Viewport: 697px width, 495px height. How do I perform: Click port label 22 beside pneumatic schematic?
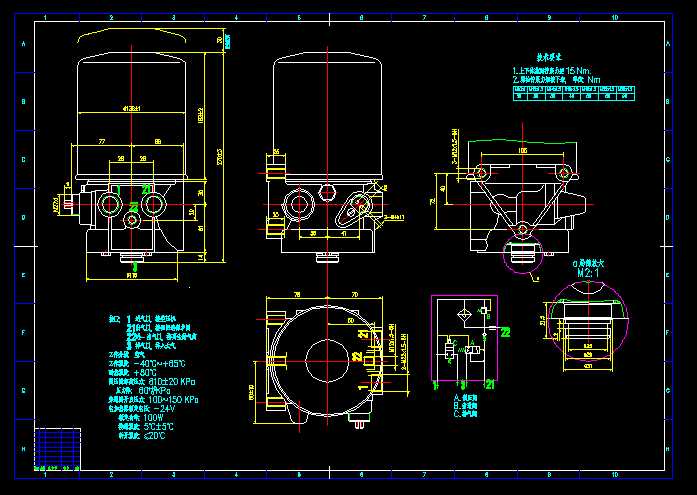tap(505, 332)
